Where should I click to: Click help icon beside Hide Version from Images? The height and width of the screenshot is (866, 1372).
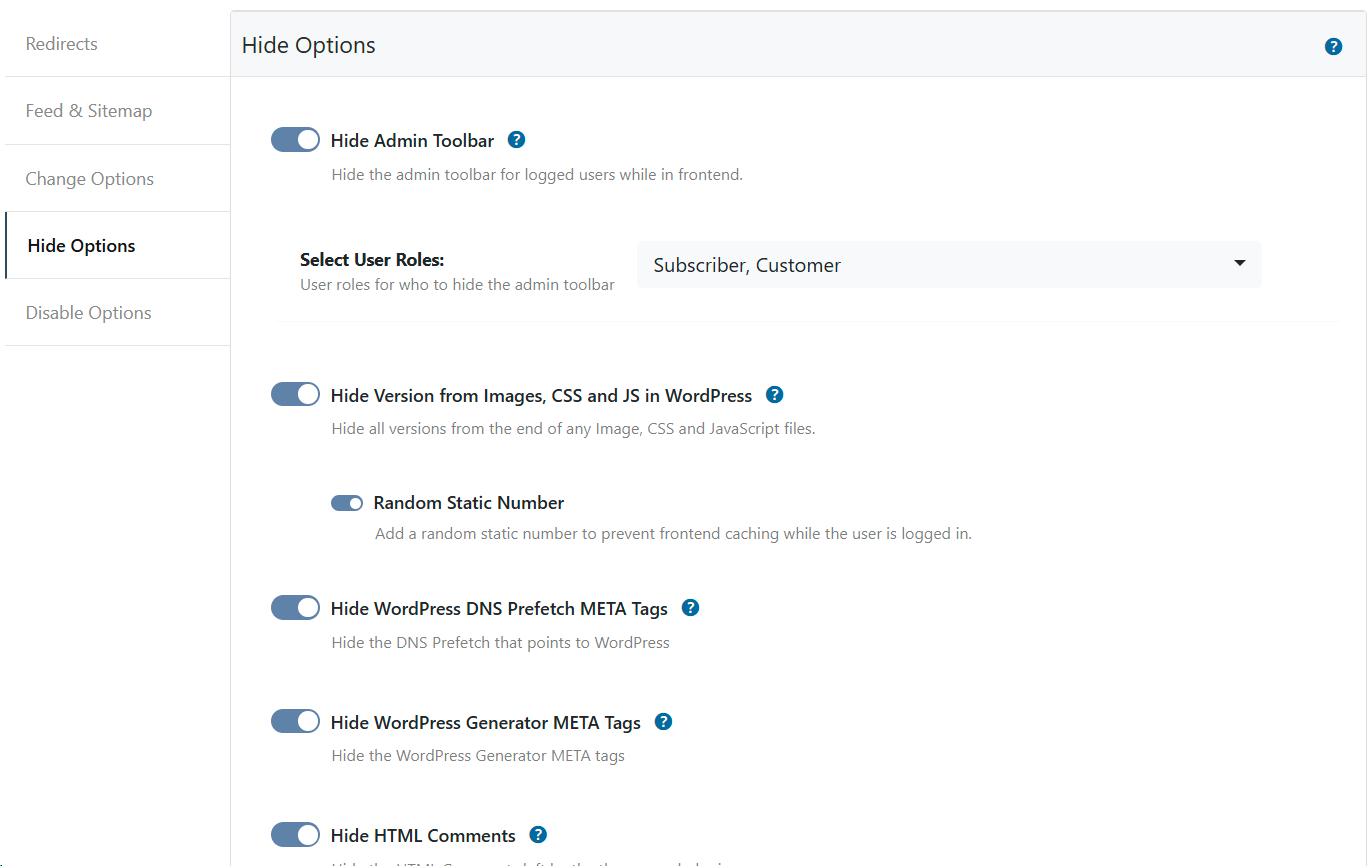[774, 395]
